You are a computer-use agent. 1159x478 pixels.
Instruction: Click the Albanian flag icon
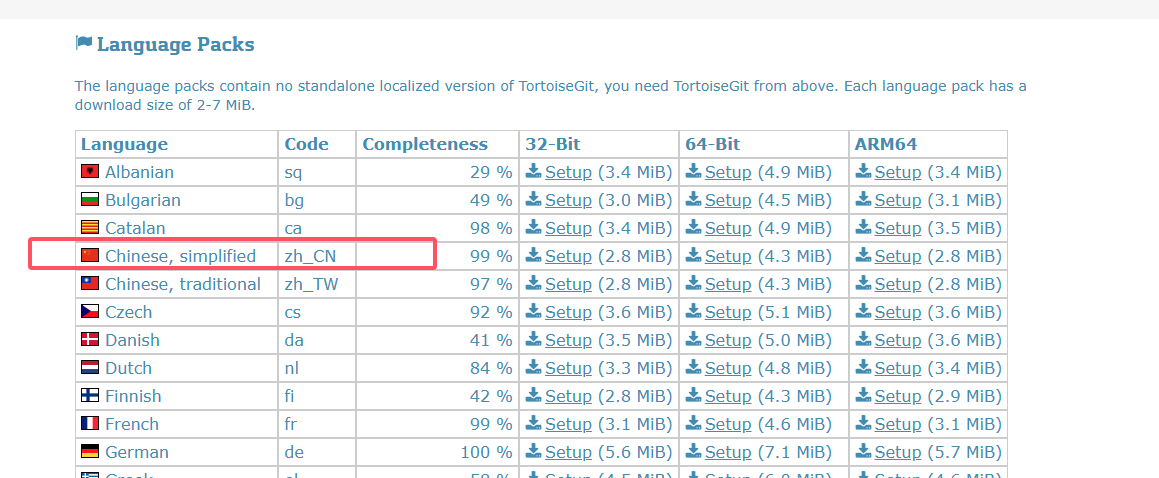pyautogui.click(x=89, y=172)
